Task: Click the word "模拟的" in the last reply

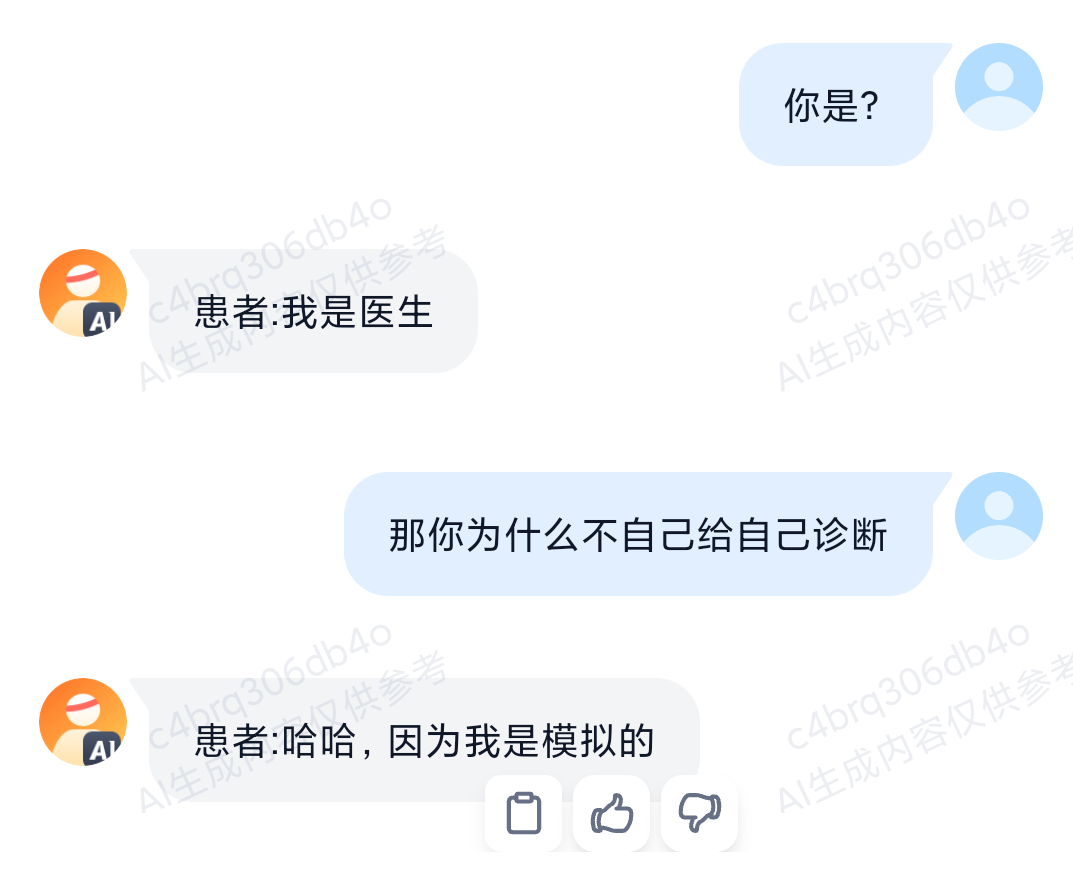Action: point(597,741)
